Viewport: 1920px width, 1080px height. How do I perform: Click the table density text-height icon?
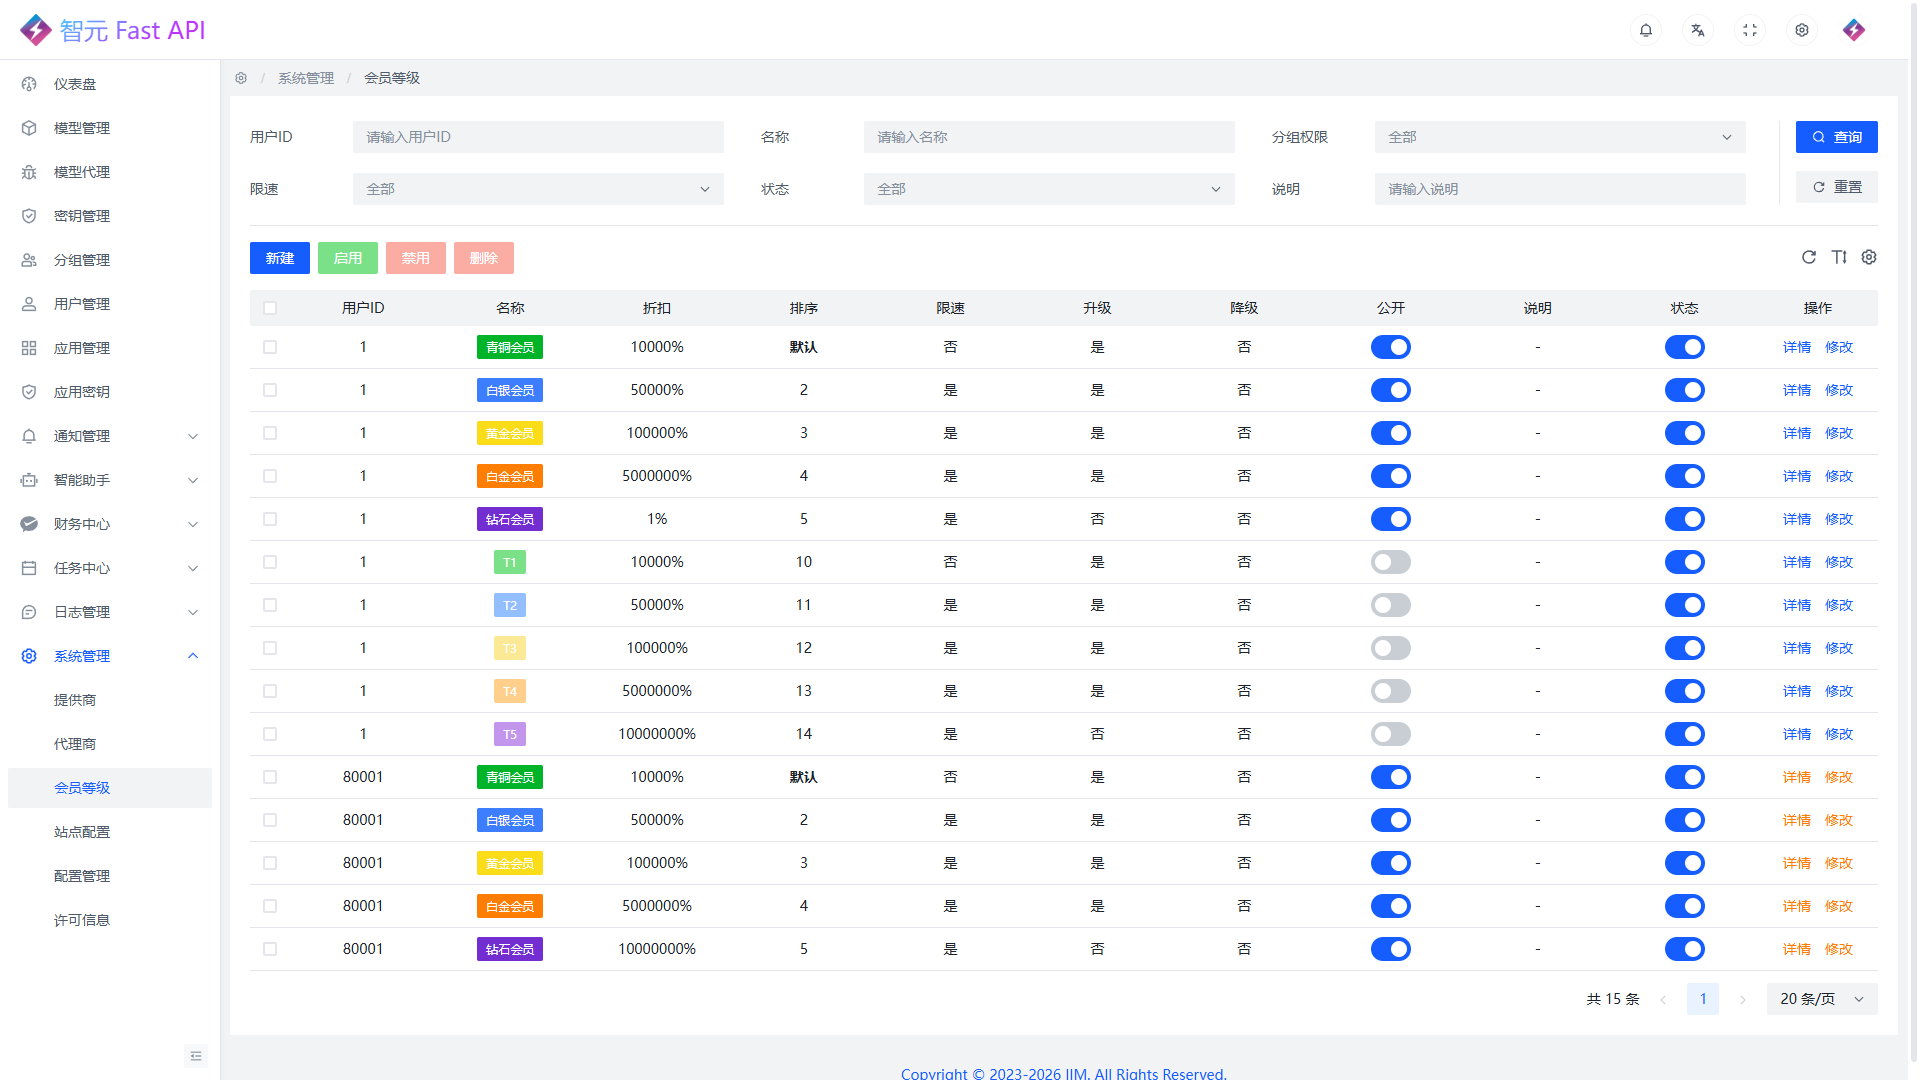coord(1838,257)
